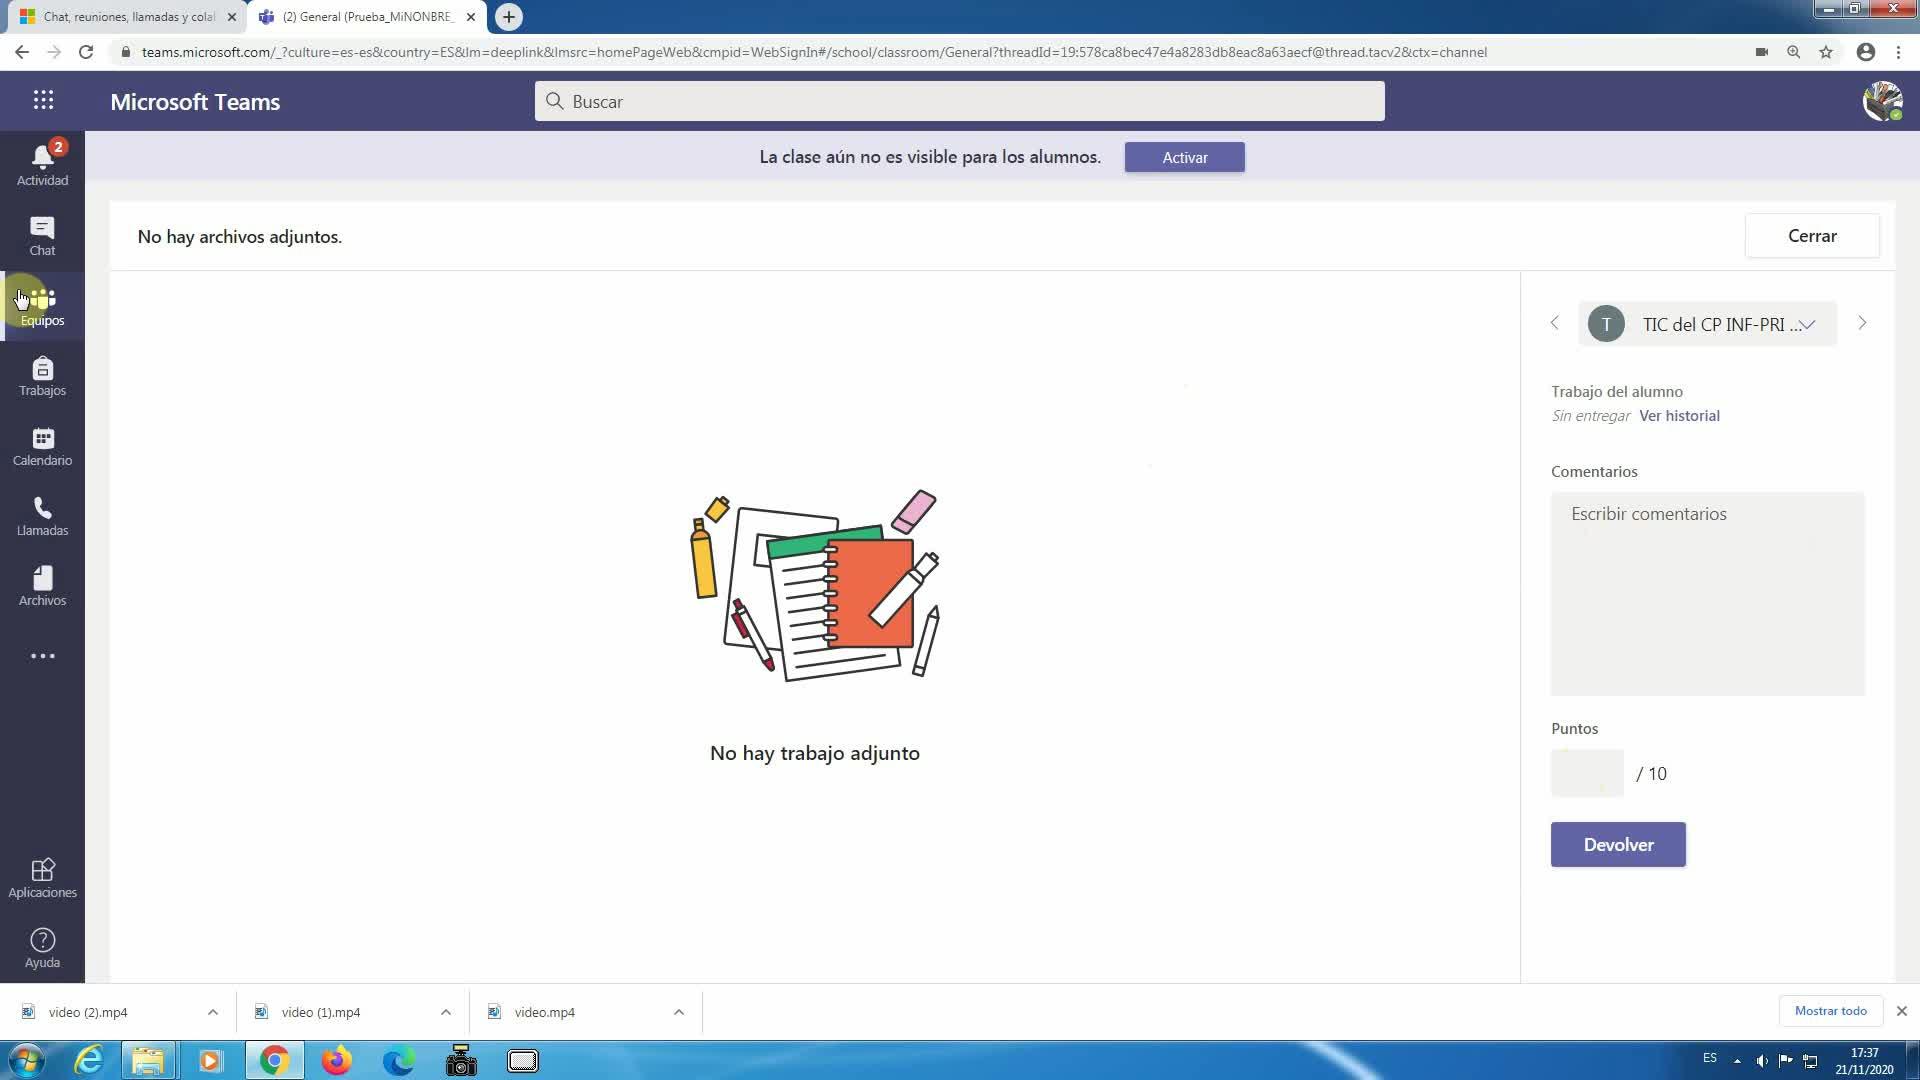
Task: Go to next student chevron
Action: tap(1861, 323)
